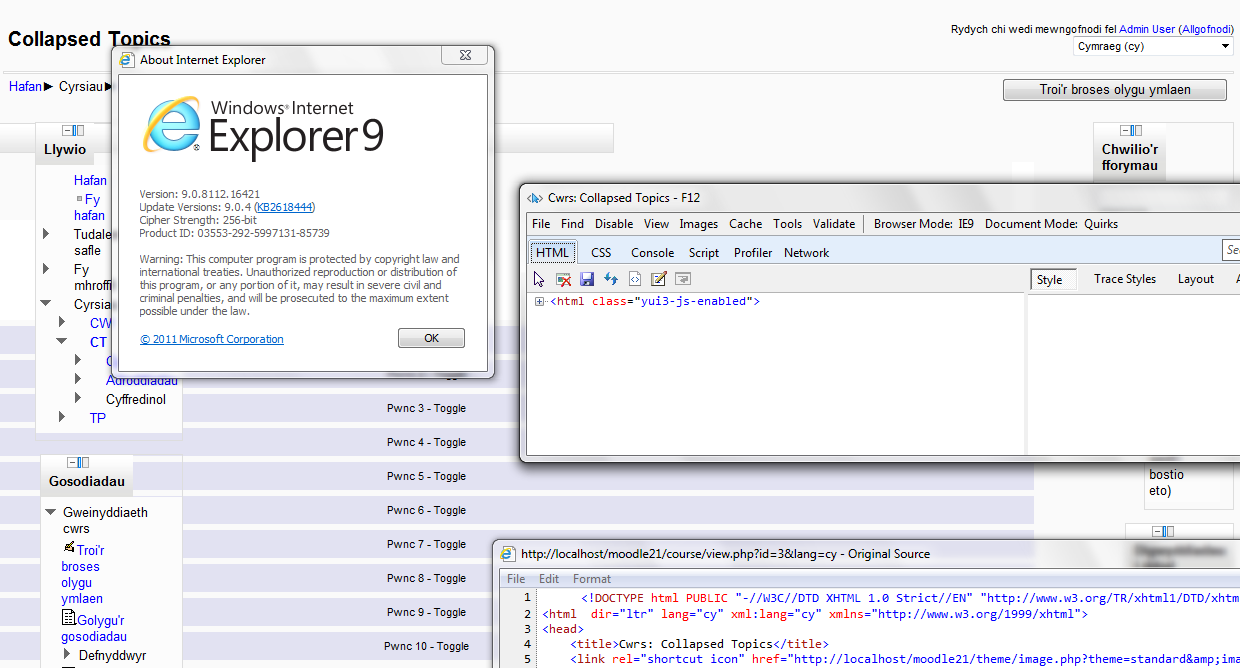
Task: Click the F12 search input field
Action: click(x=1231, y=250)
